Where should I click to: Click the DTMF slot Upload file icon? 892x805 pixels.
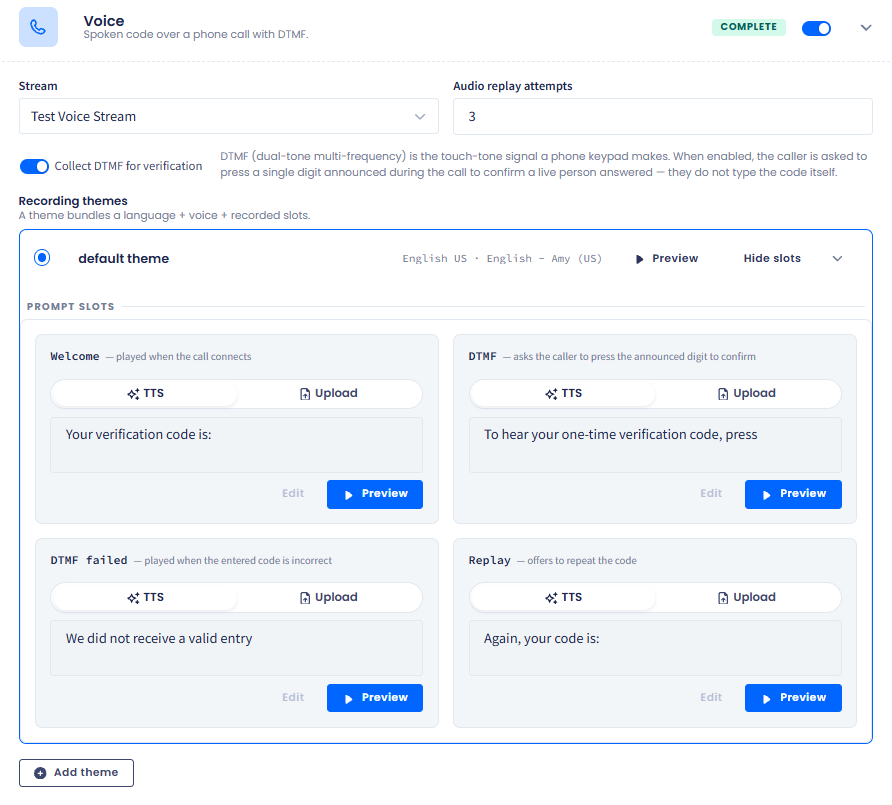click(x=722, y=394)
